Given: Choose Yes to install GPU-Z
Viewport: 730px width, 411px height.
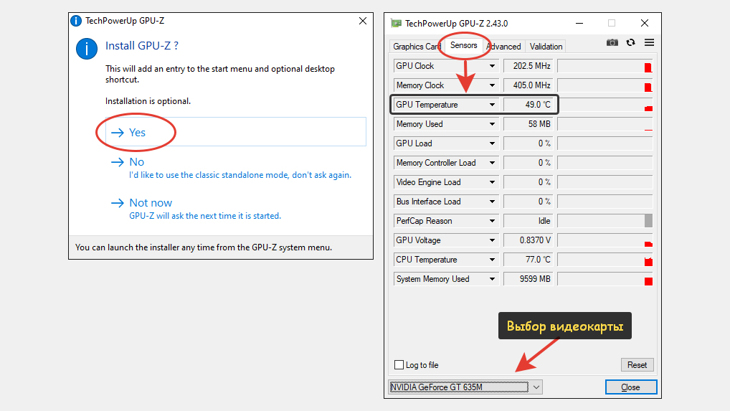Looking at the screenshot, I should [x=236, y=132].
